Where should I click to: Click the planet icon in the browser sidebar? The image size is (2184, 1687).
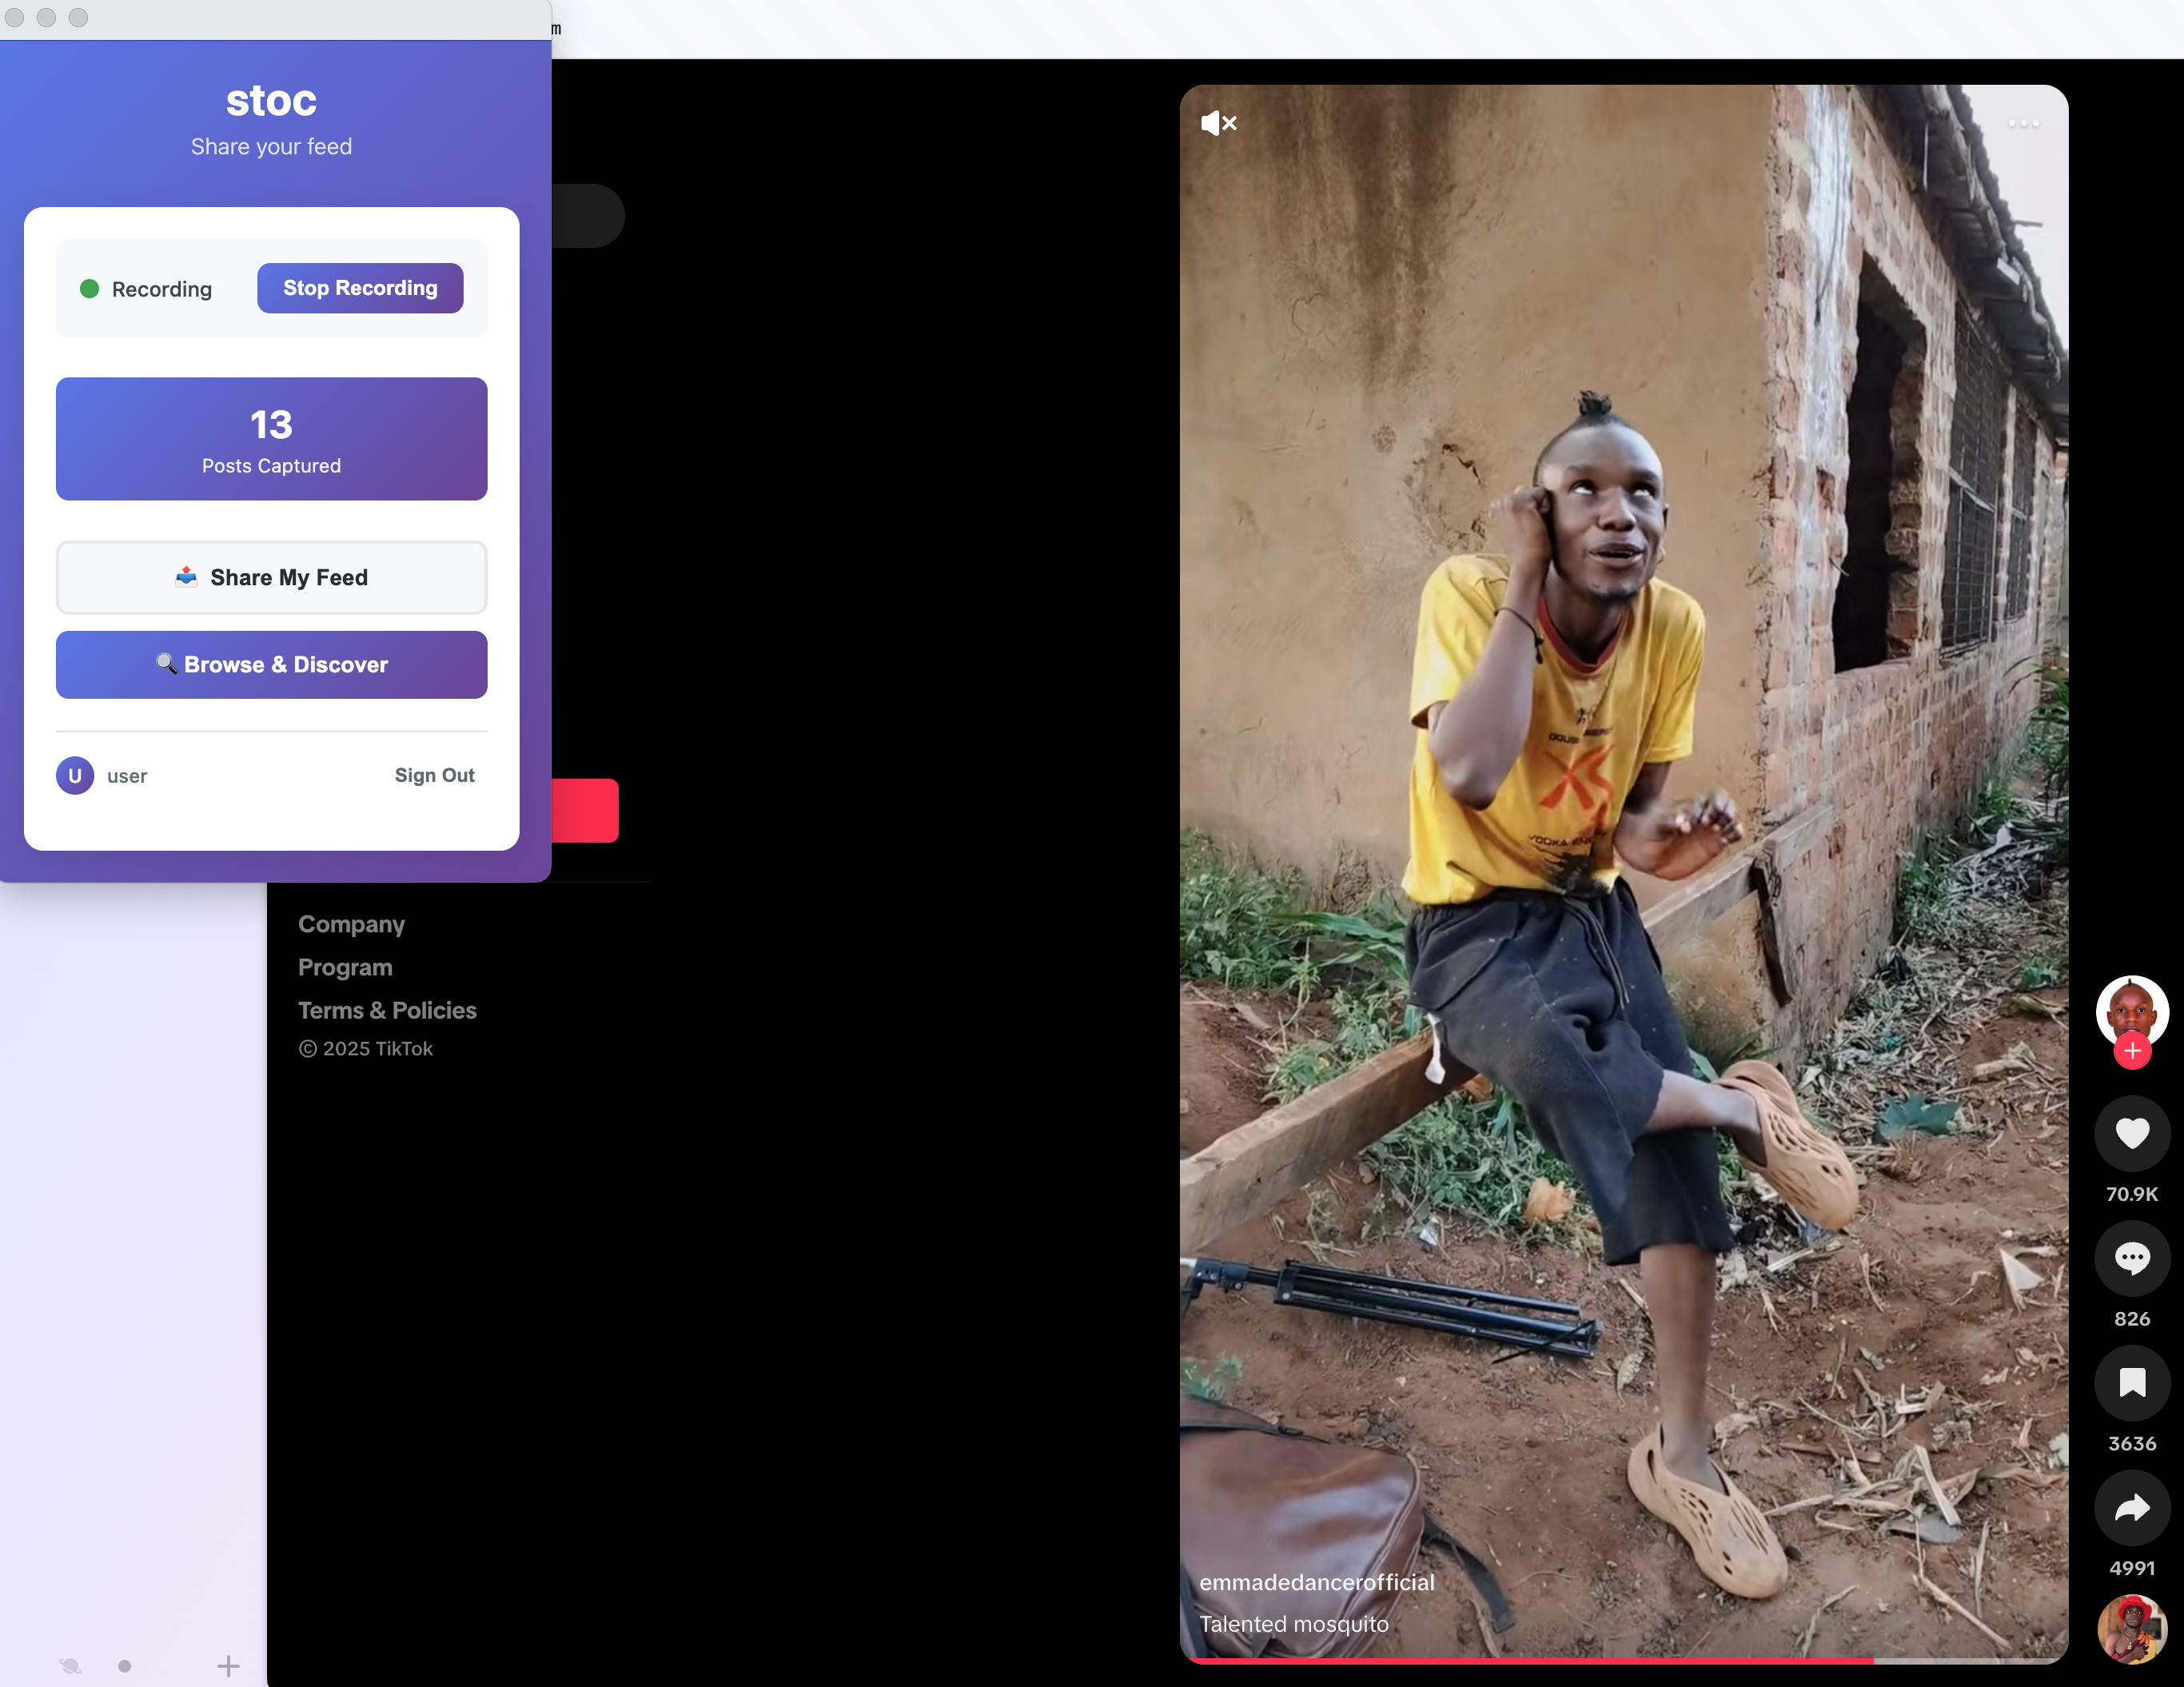(70, 1666)
